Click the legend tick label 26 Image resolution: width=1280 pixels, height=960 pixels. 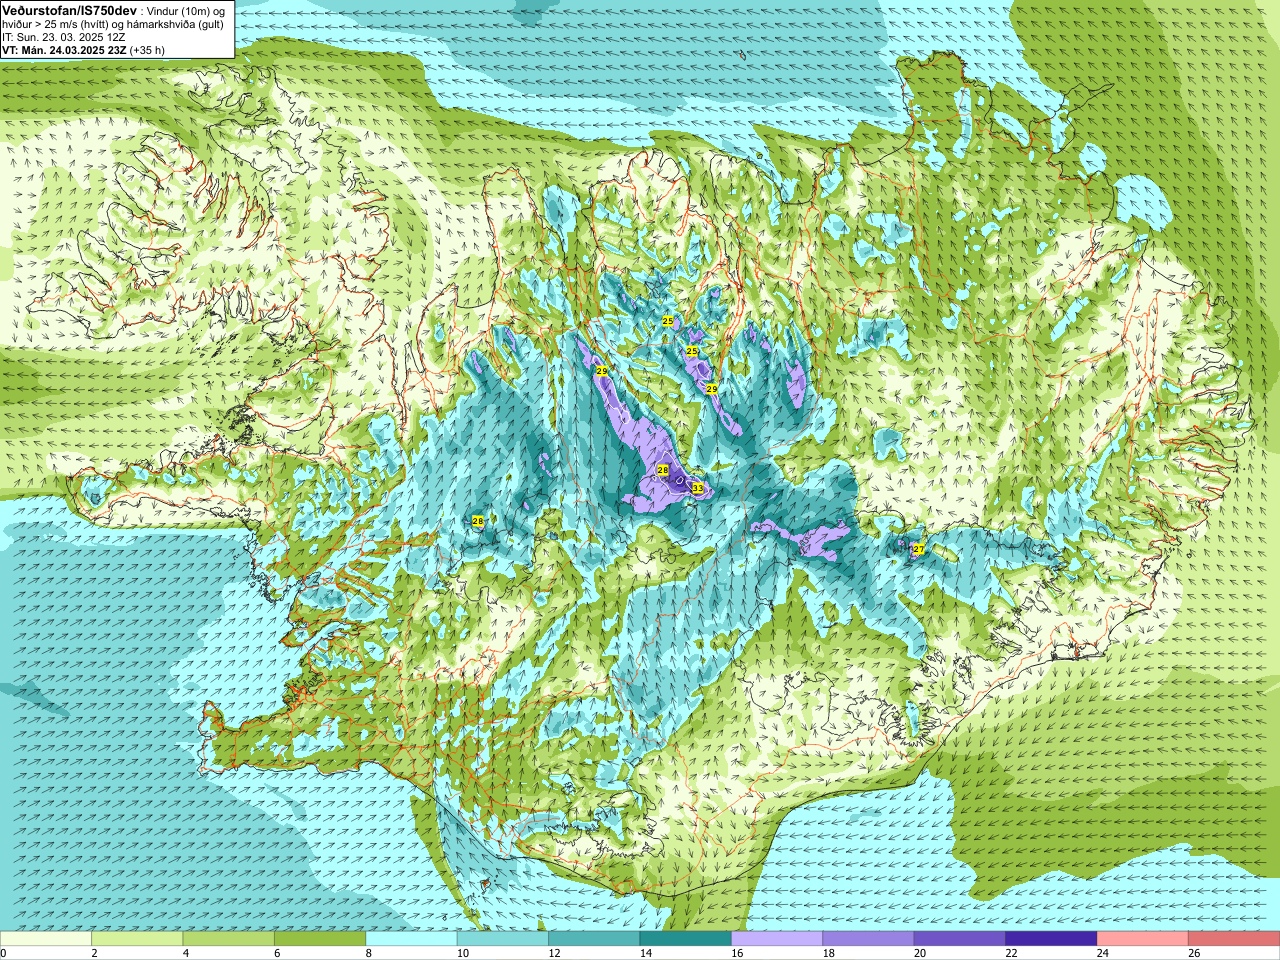(1194, 953)
